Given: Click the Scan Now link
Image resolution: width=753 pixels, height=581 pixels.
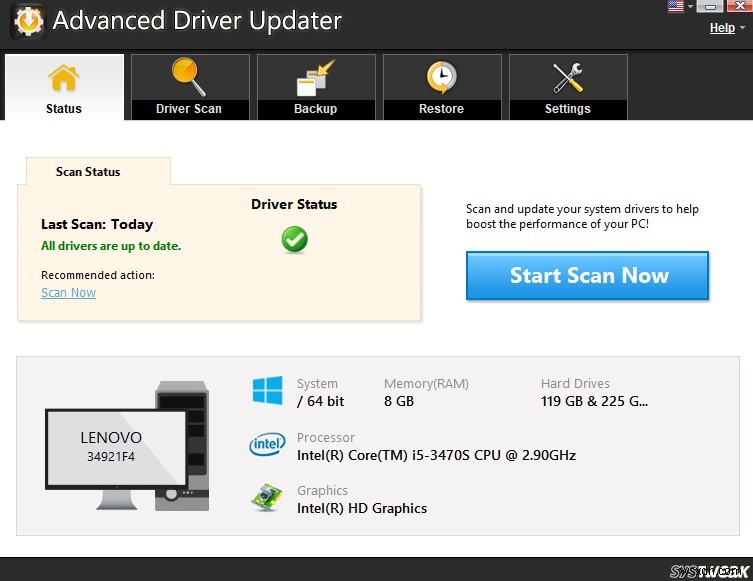Looking at the screenshot, I should click(68, 292).
